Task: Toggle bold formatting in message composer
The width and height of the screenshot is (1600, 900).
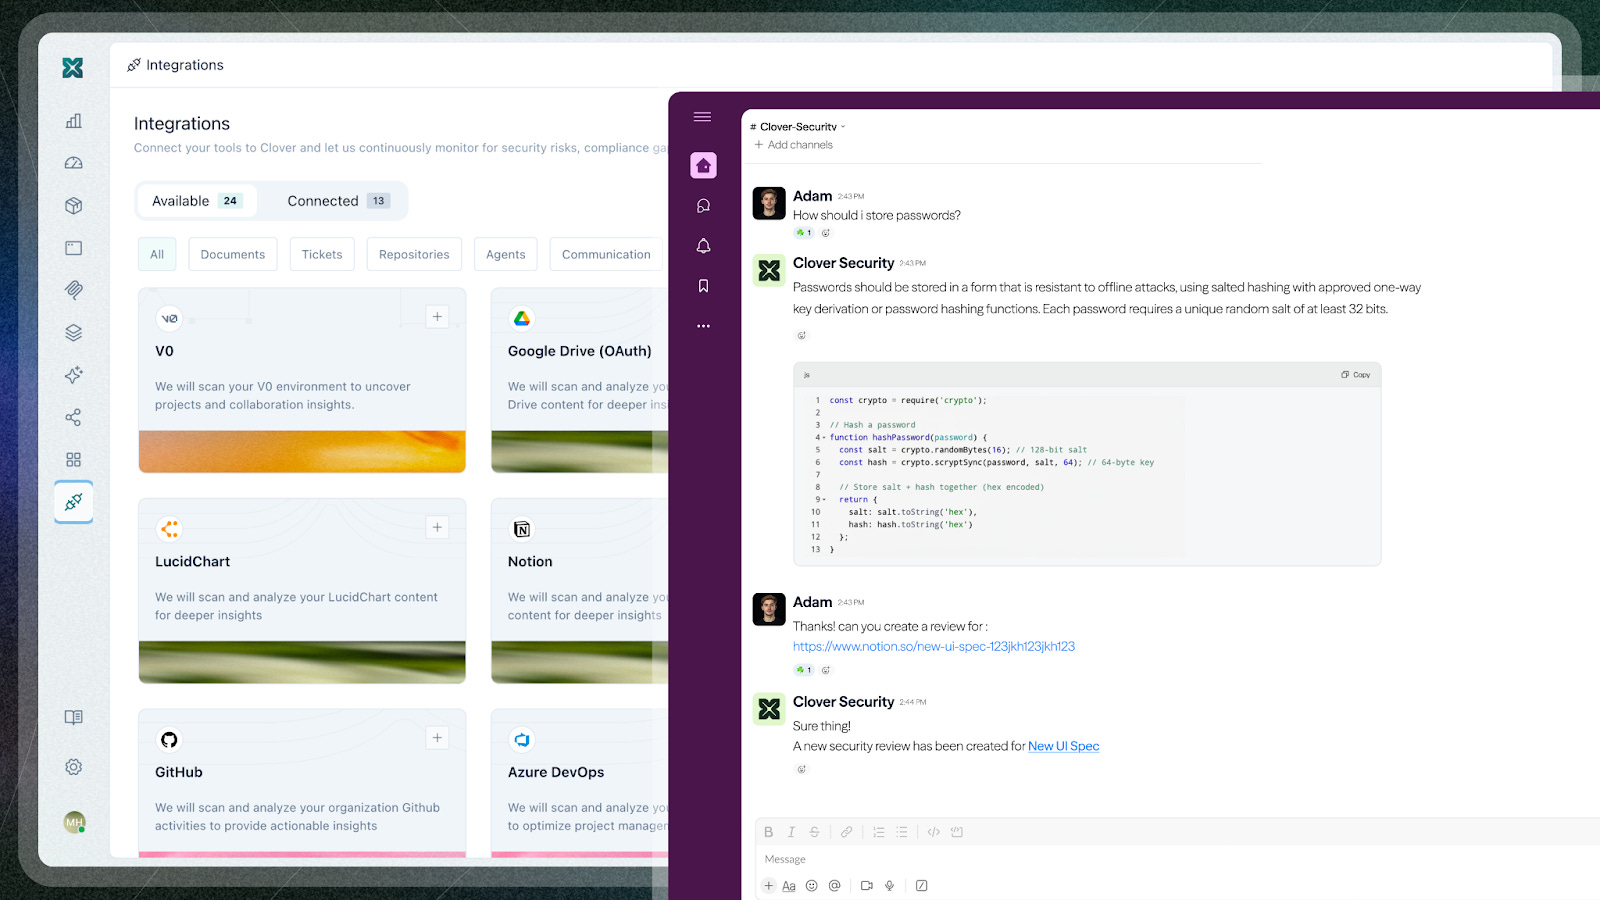Action: coord(768,832)
